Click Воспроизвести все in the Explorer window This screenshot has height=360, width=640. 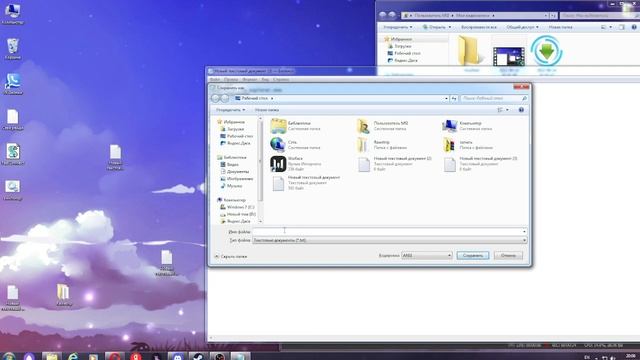[479, 27]
